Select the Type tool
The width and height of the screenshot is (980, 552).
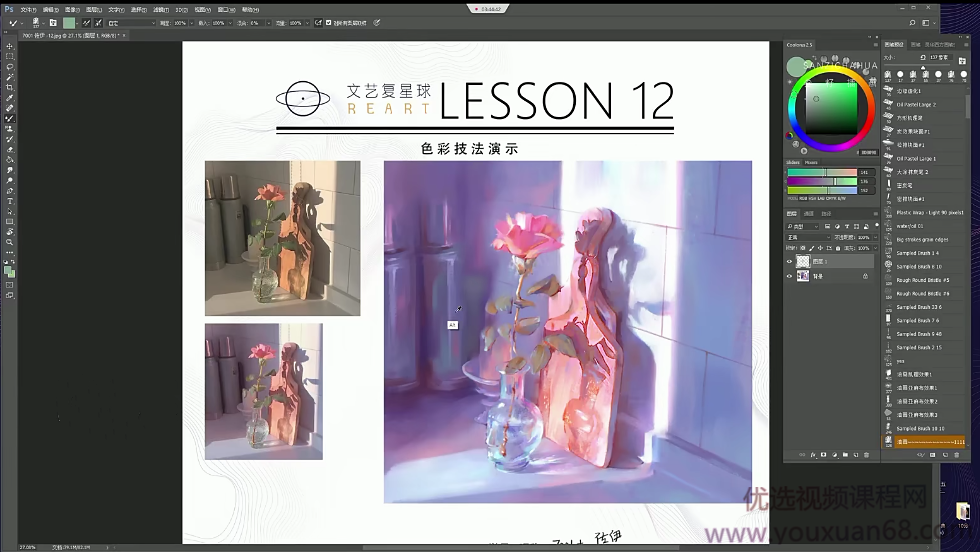(x=9, y=201)
